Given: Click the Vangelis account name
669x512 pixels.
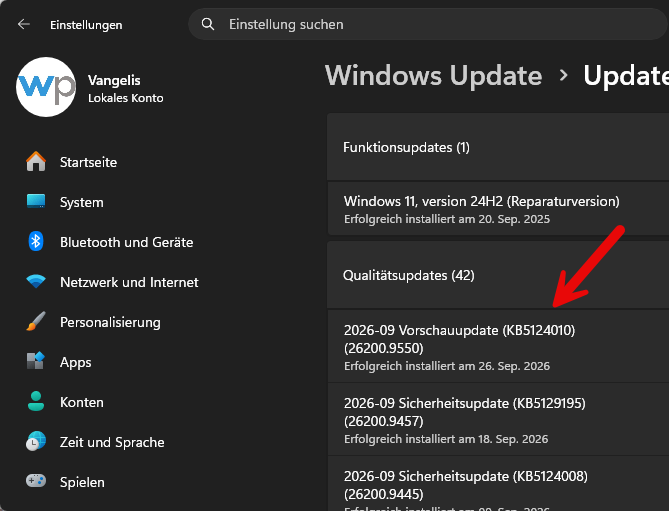Looking at the screenshot, I should tap(114, 80).
